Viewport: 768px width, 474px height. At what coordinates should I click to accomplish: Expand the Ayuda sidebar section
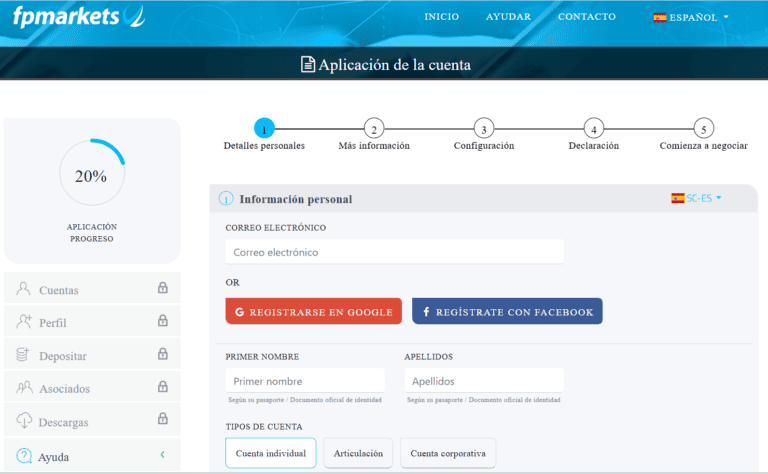coord(162,456)
